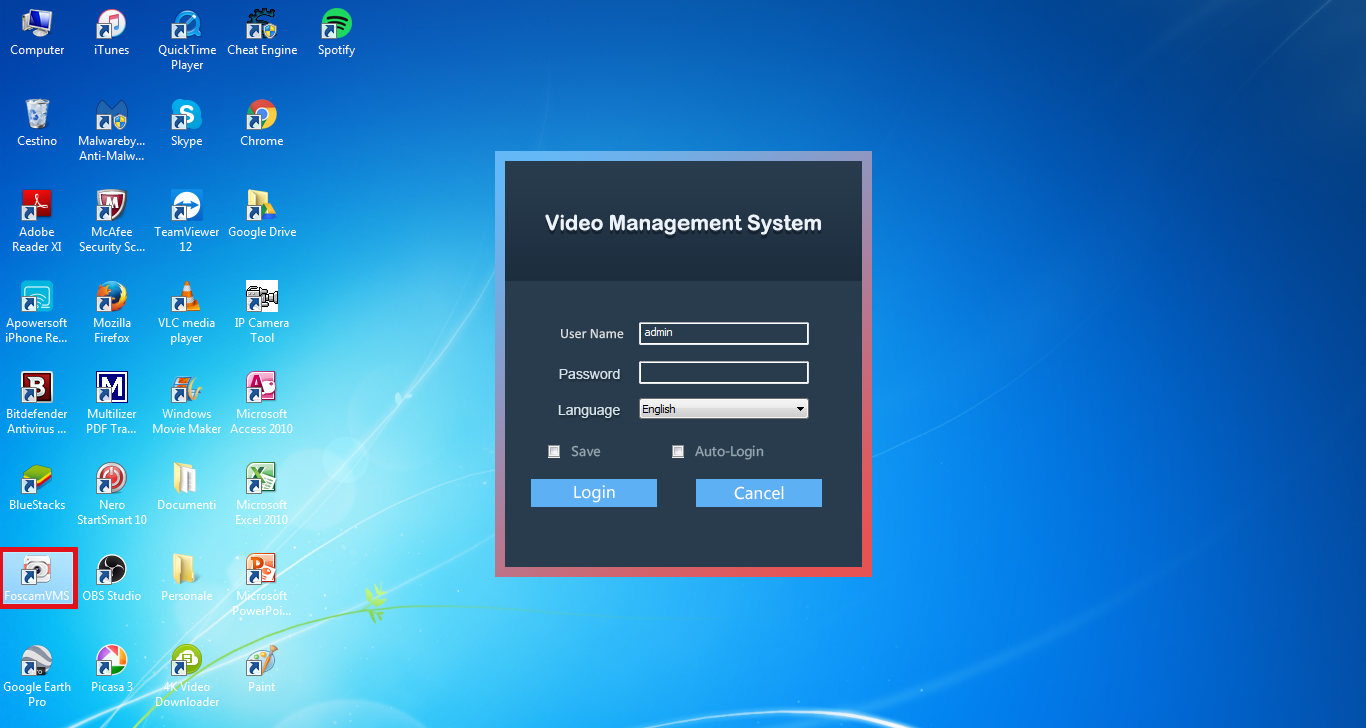Focus the User Name field

pos(724,333)
